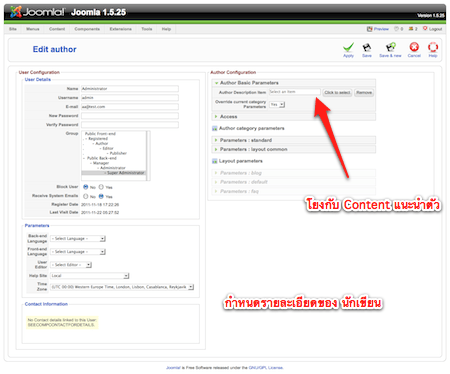
Task: Select Manager in the Group list
Action: tap(101, 163)
